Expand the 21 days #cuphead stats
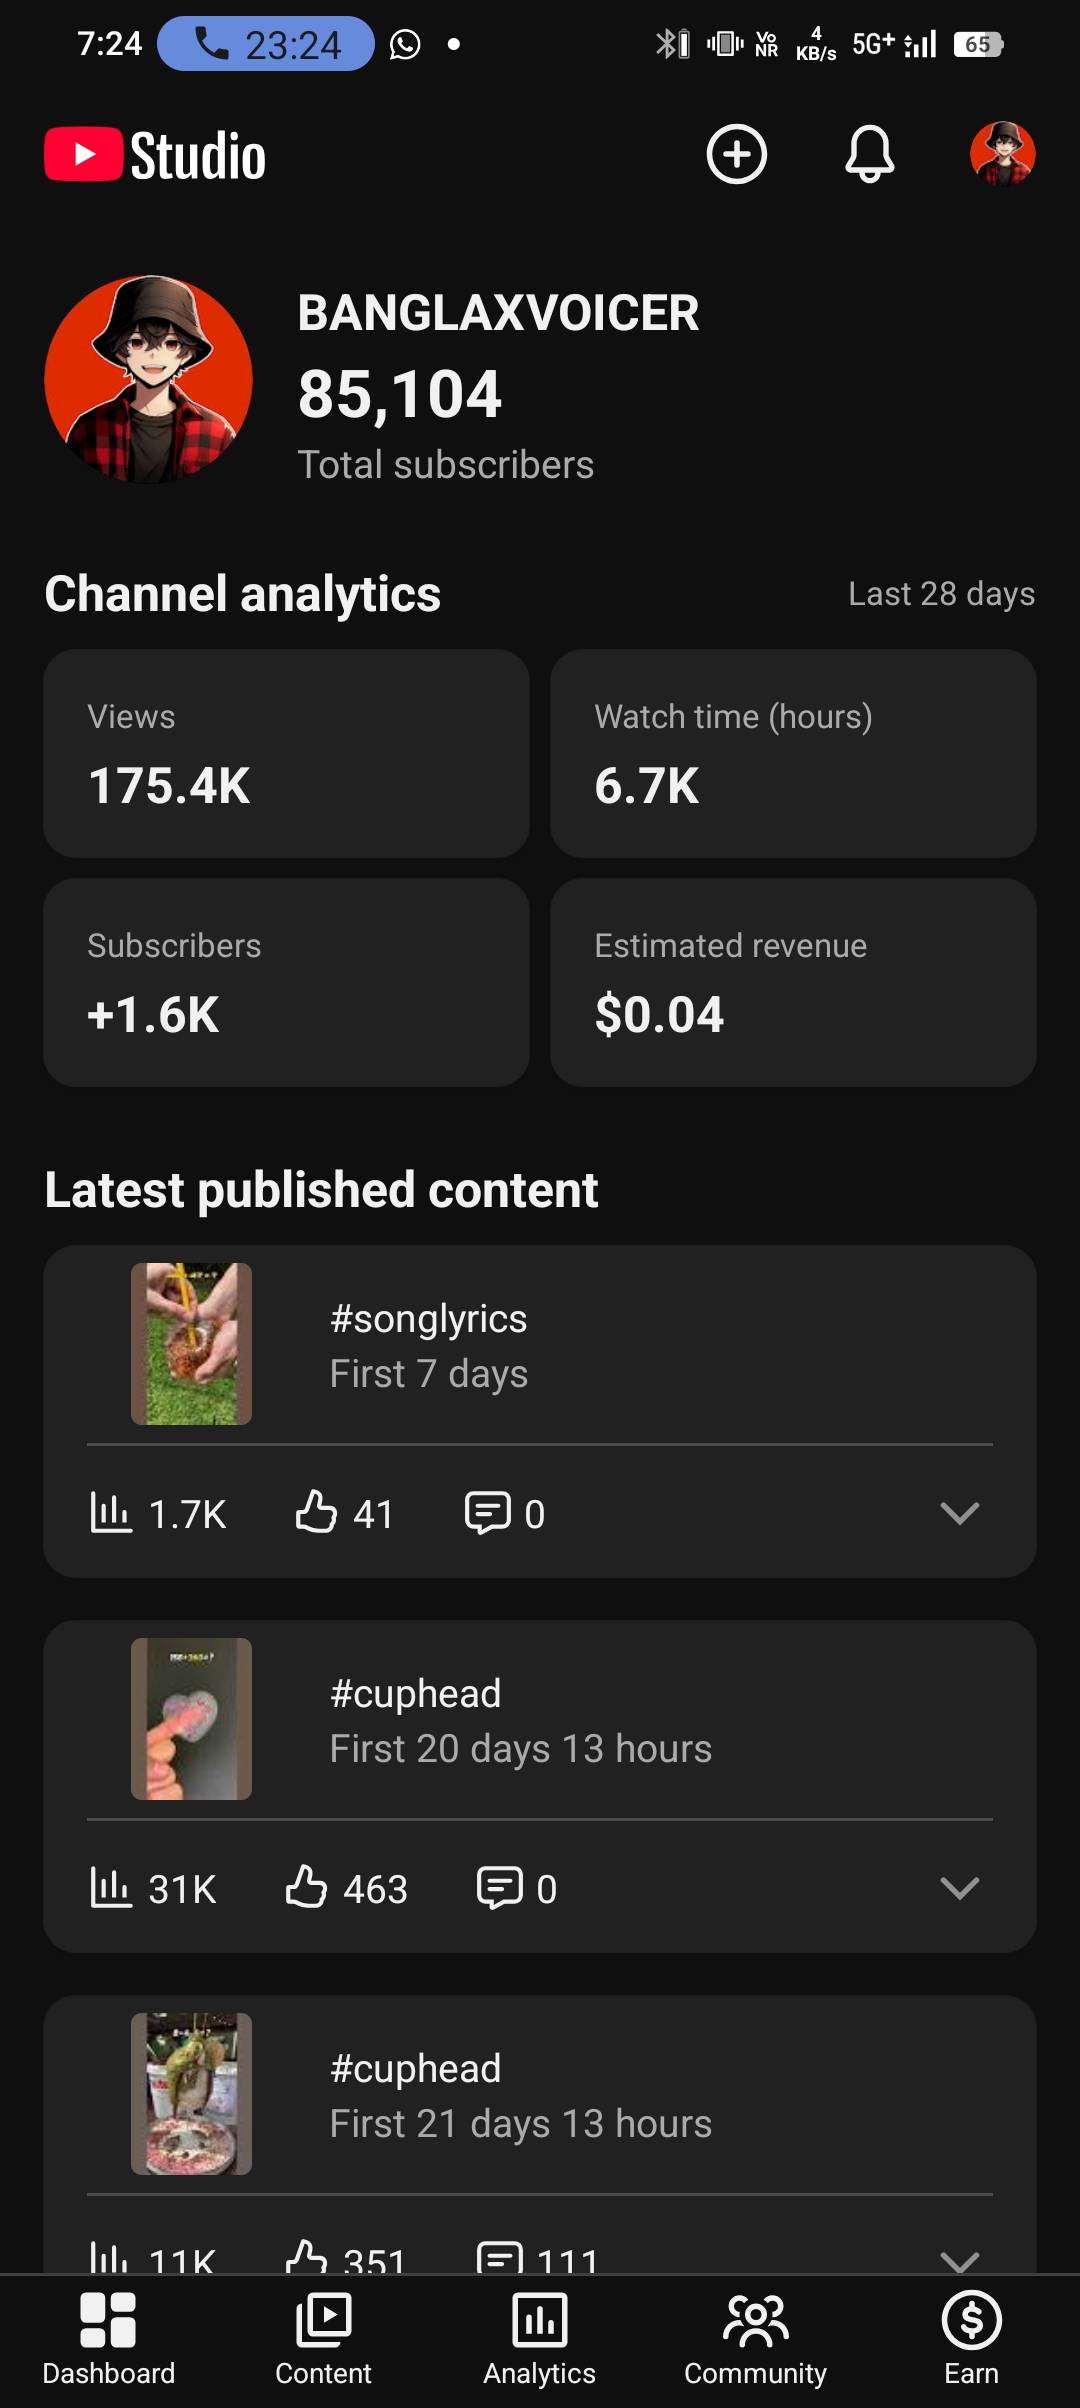This screenshot has width=1080, height=2408. tap(959, 2258)
